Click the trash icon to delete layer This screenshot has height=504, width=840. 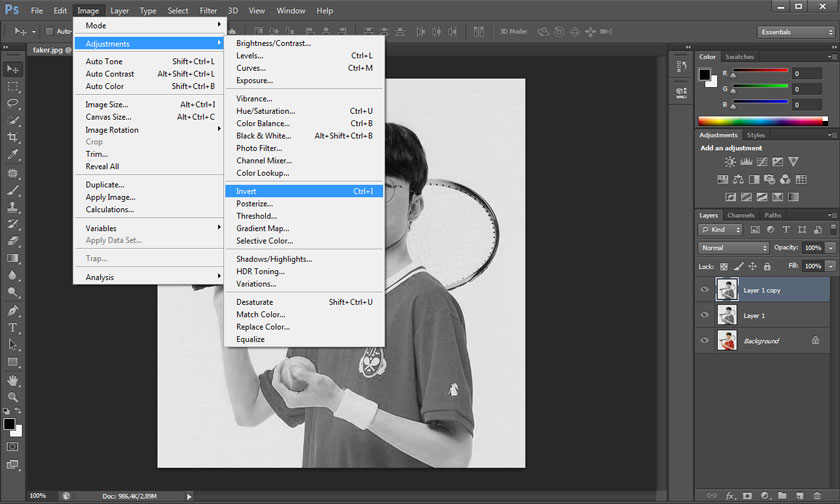(816, 496)
